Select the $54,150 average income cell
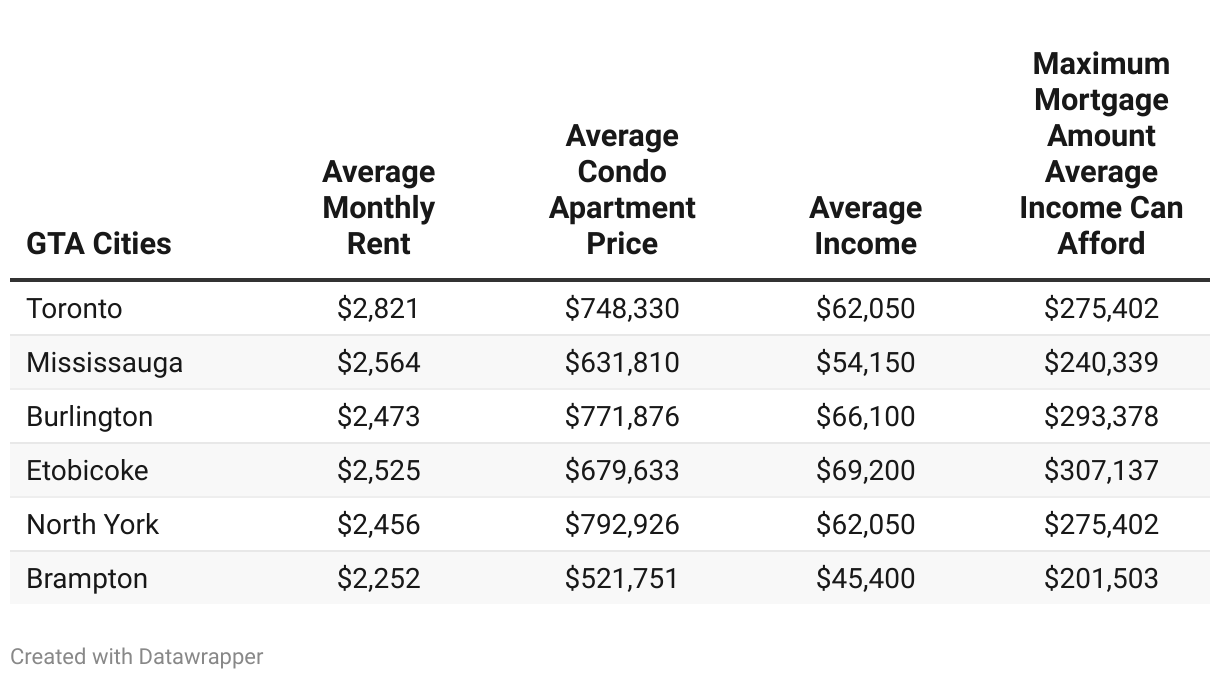1220x680 pixels. (x=865, y=362)
